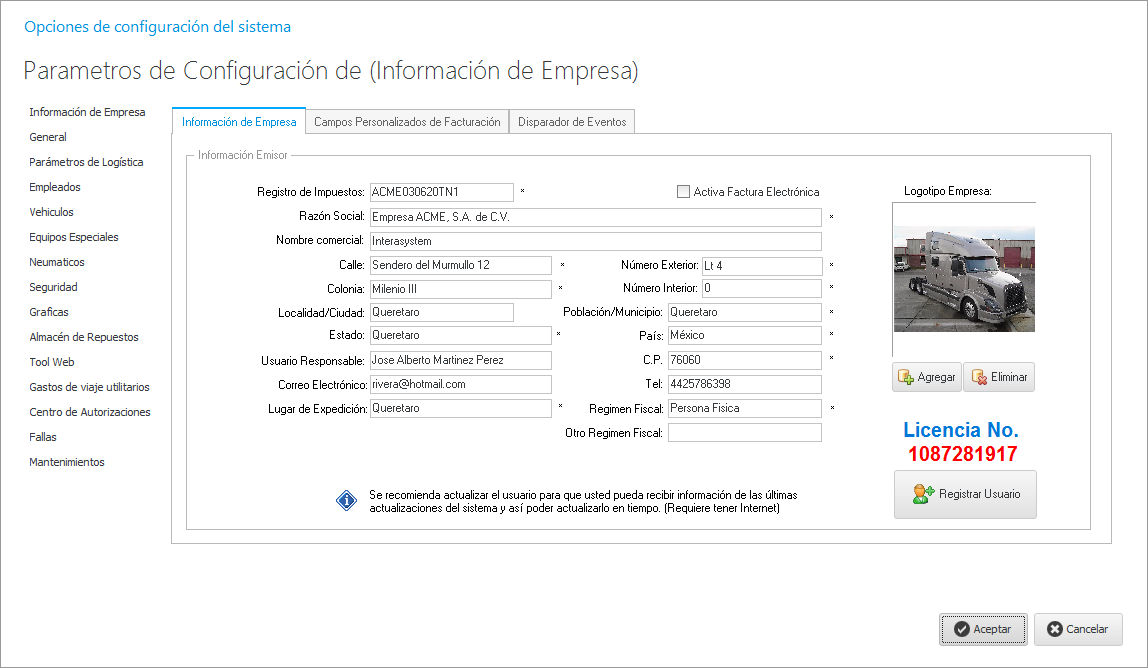Open Campos Personalizados de Facturación tab
The height and width of the screenshot is (668, 1148).
(x=407, y=122)
